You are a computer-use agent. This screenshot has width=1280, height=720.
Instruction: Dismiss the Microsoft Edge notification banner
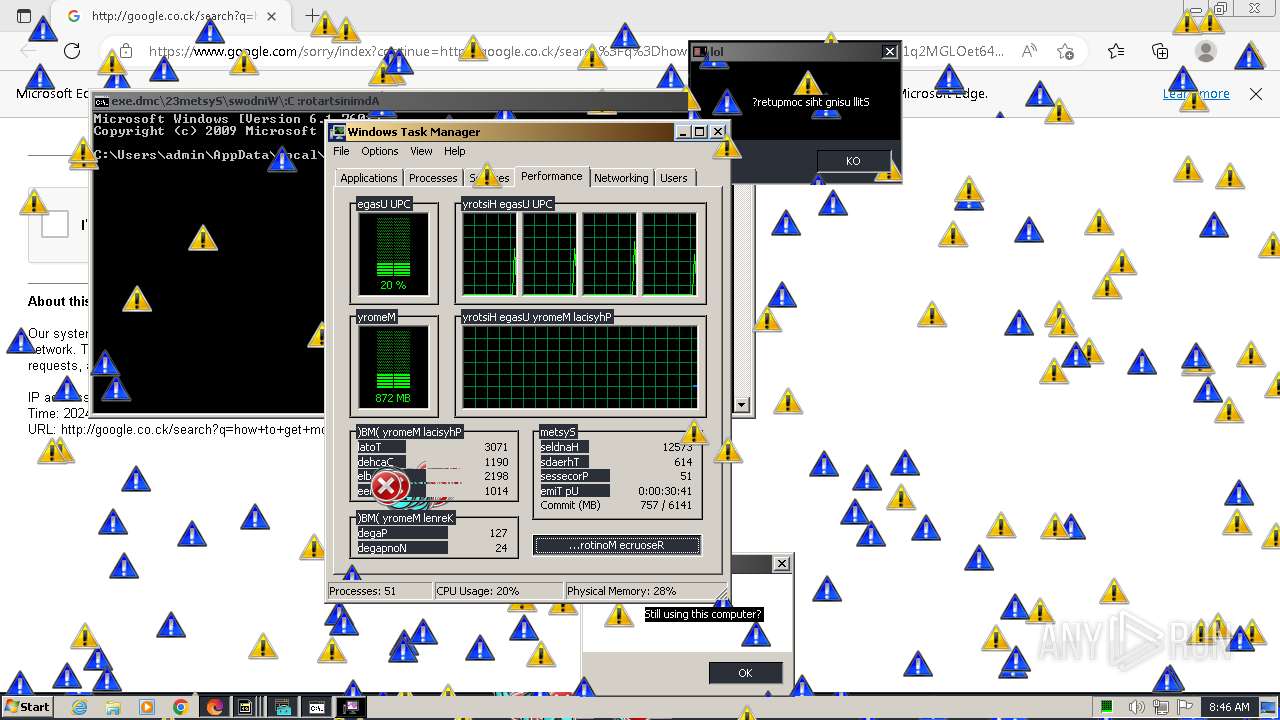point(1256,94)
